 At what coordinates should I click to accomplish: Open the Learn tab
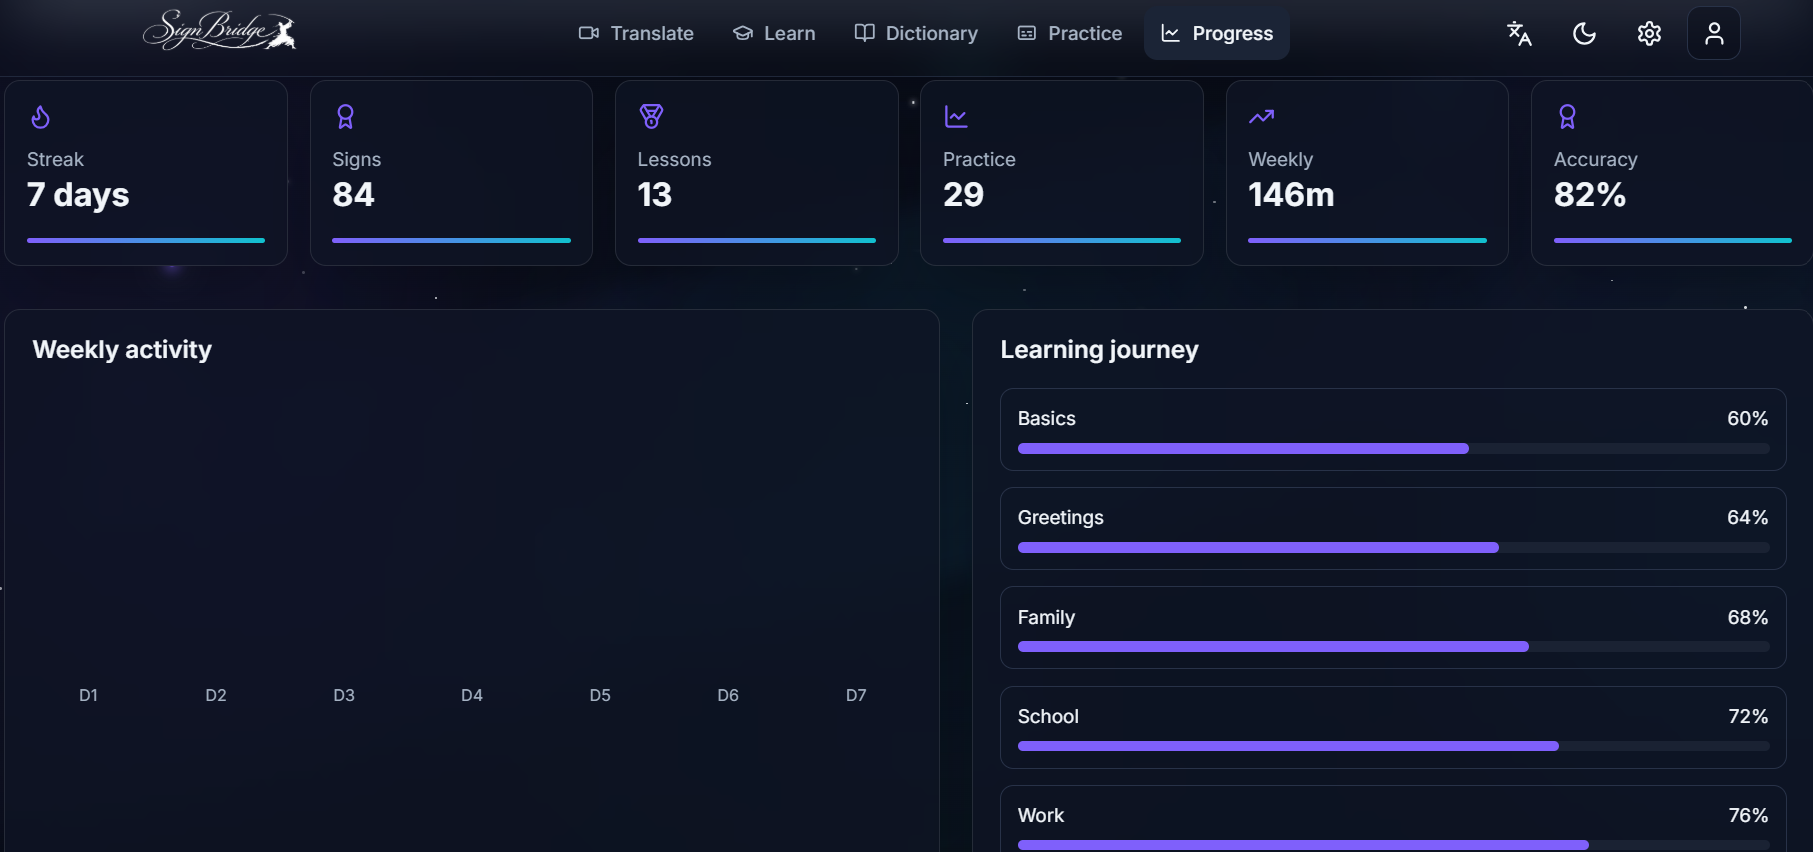[x=774, y=34]
